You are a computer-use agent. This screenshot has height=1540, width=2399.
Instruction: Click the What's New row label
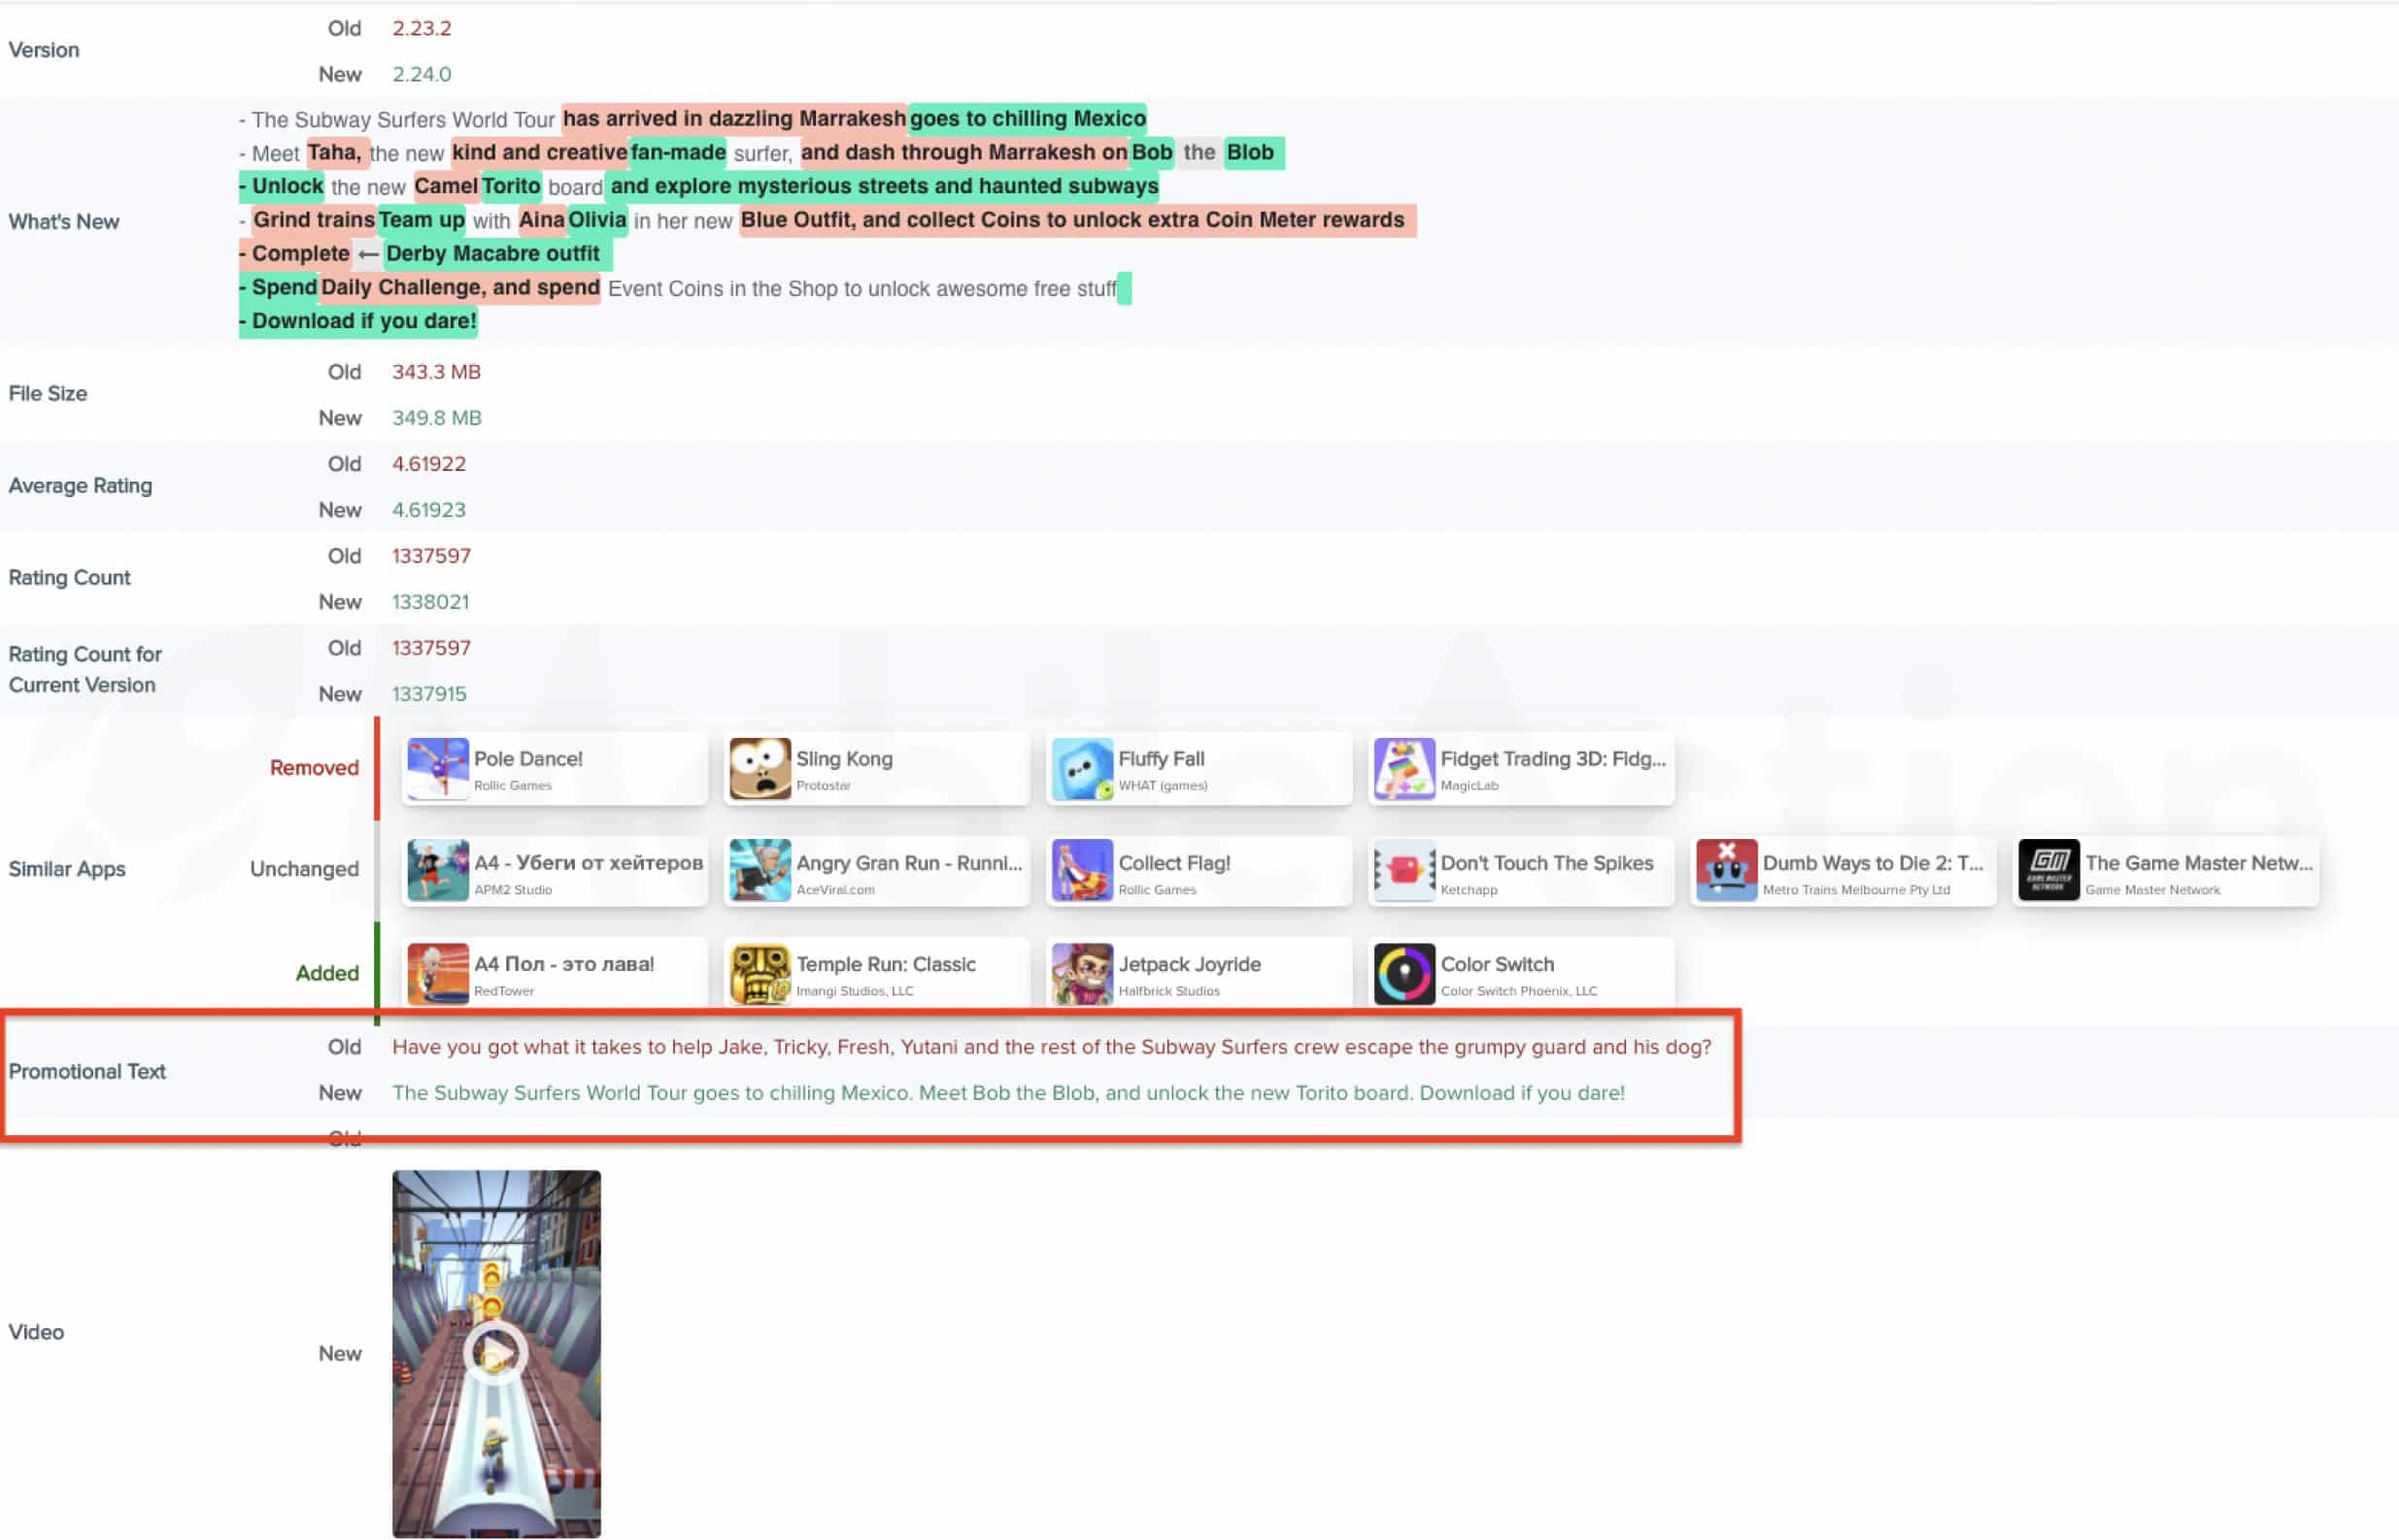click(x=64, y=222)
